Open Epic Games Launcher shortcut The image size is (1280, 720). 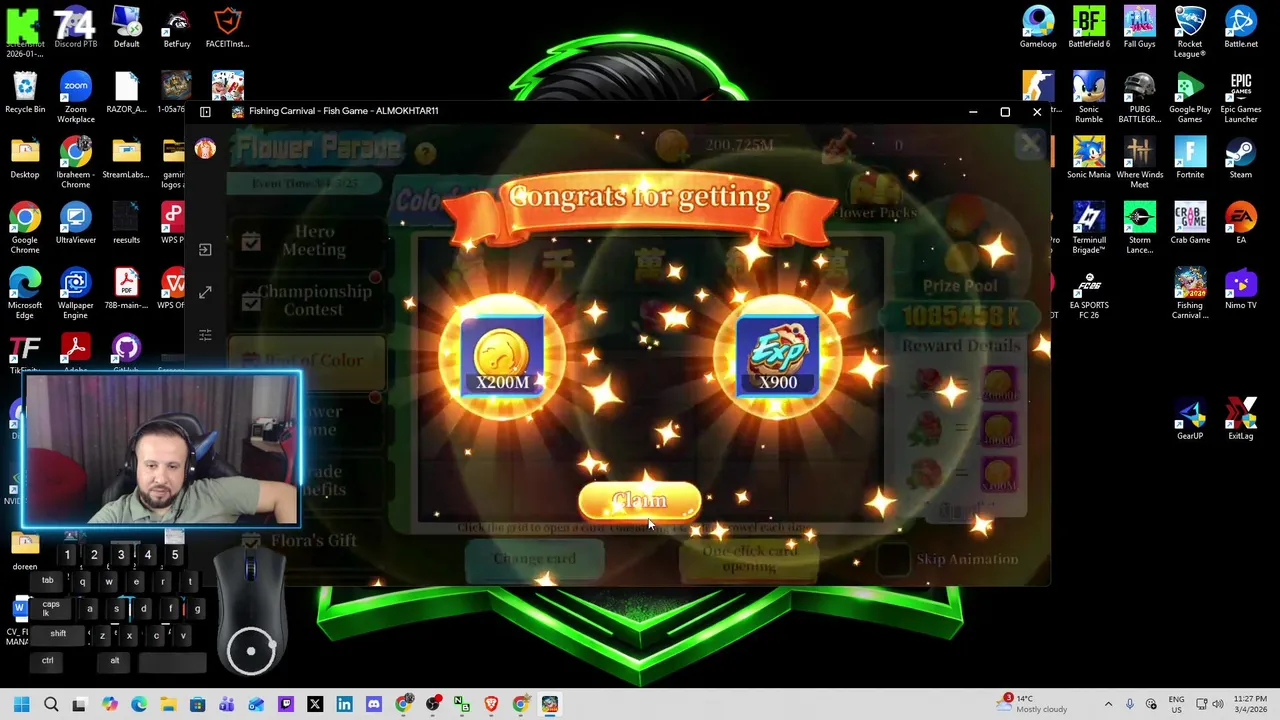pos(1241,97)
